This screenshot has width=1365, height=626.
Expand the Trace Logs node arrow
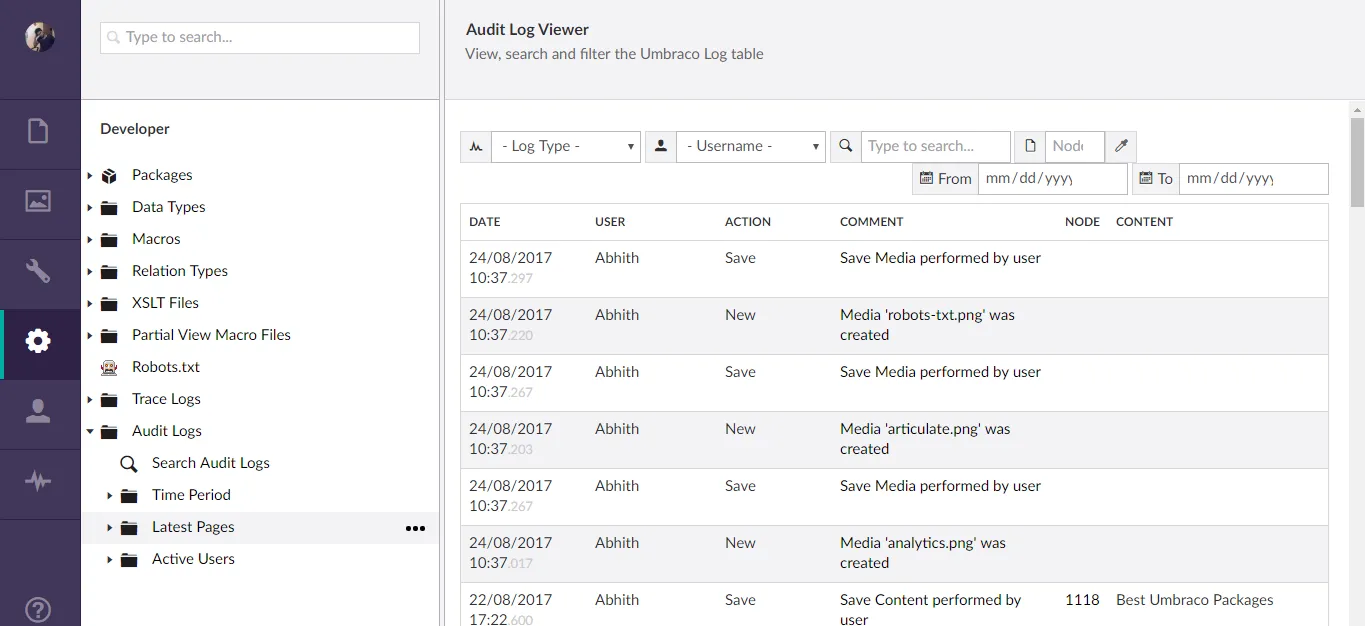pos(89,399)
